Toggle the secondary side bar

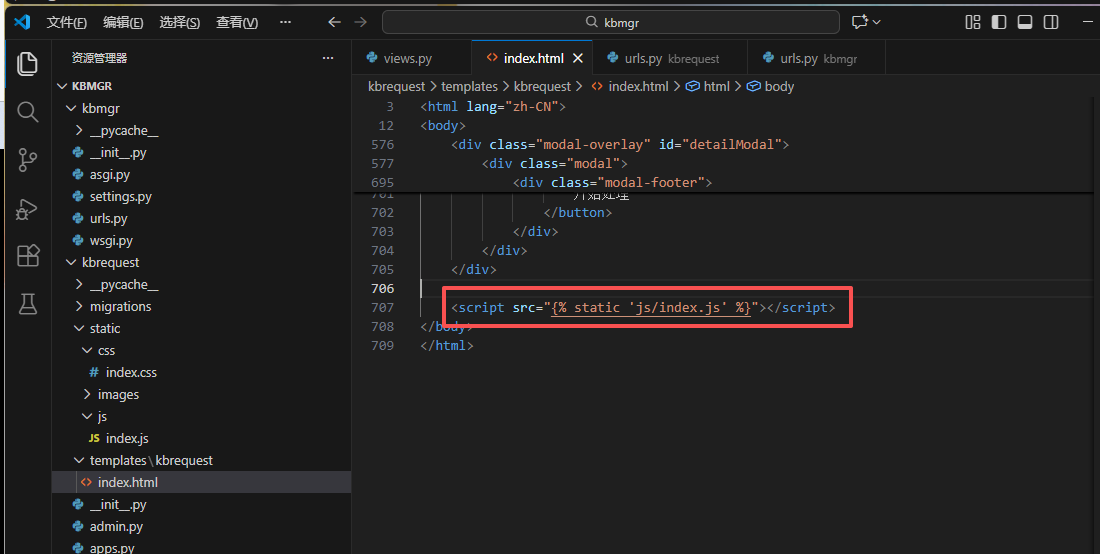point(1050,22)
